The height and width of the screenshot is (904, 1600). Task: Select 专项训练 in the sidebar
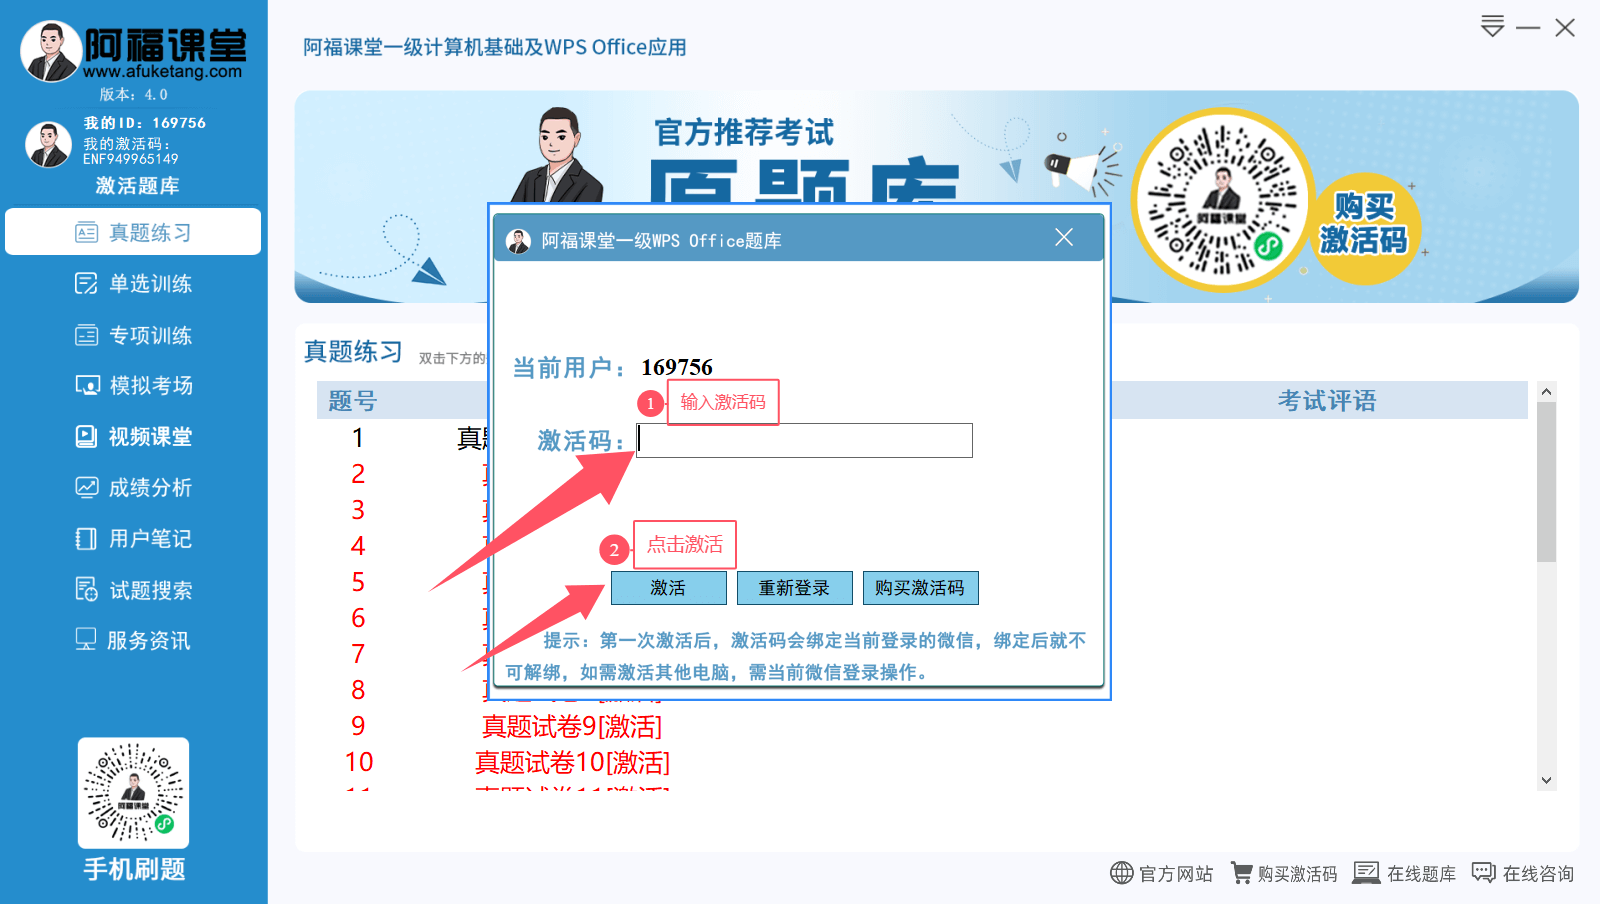[x=133, y=334]
